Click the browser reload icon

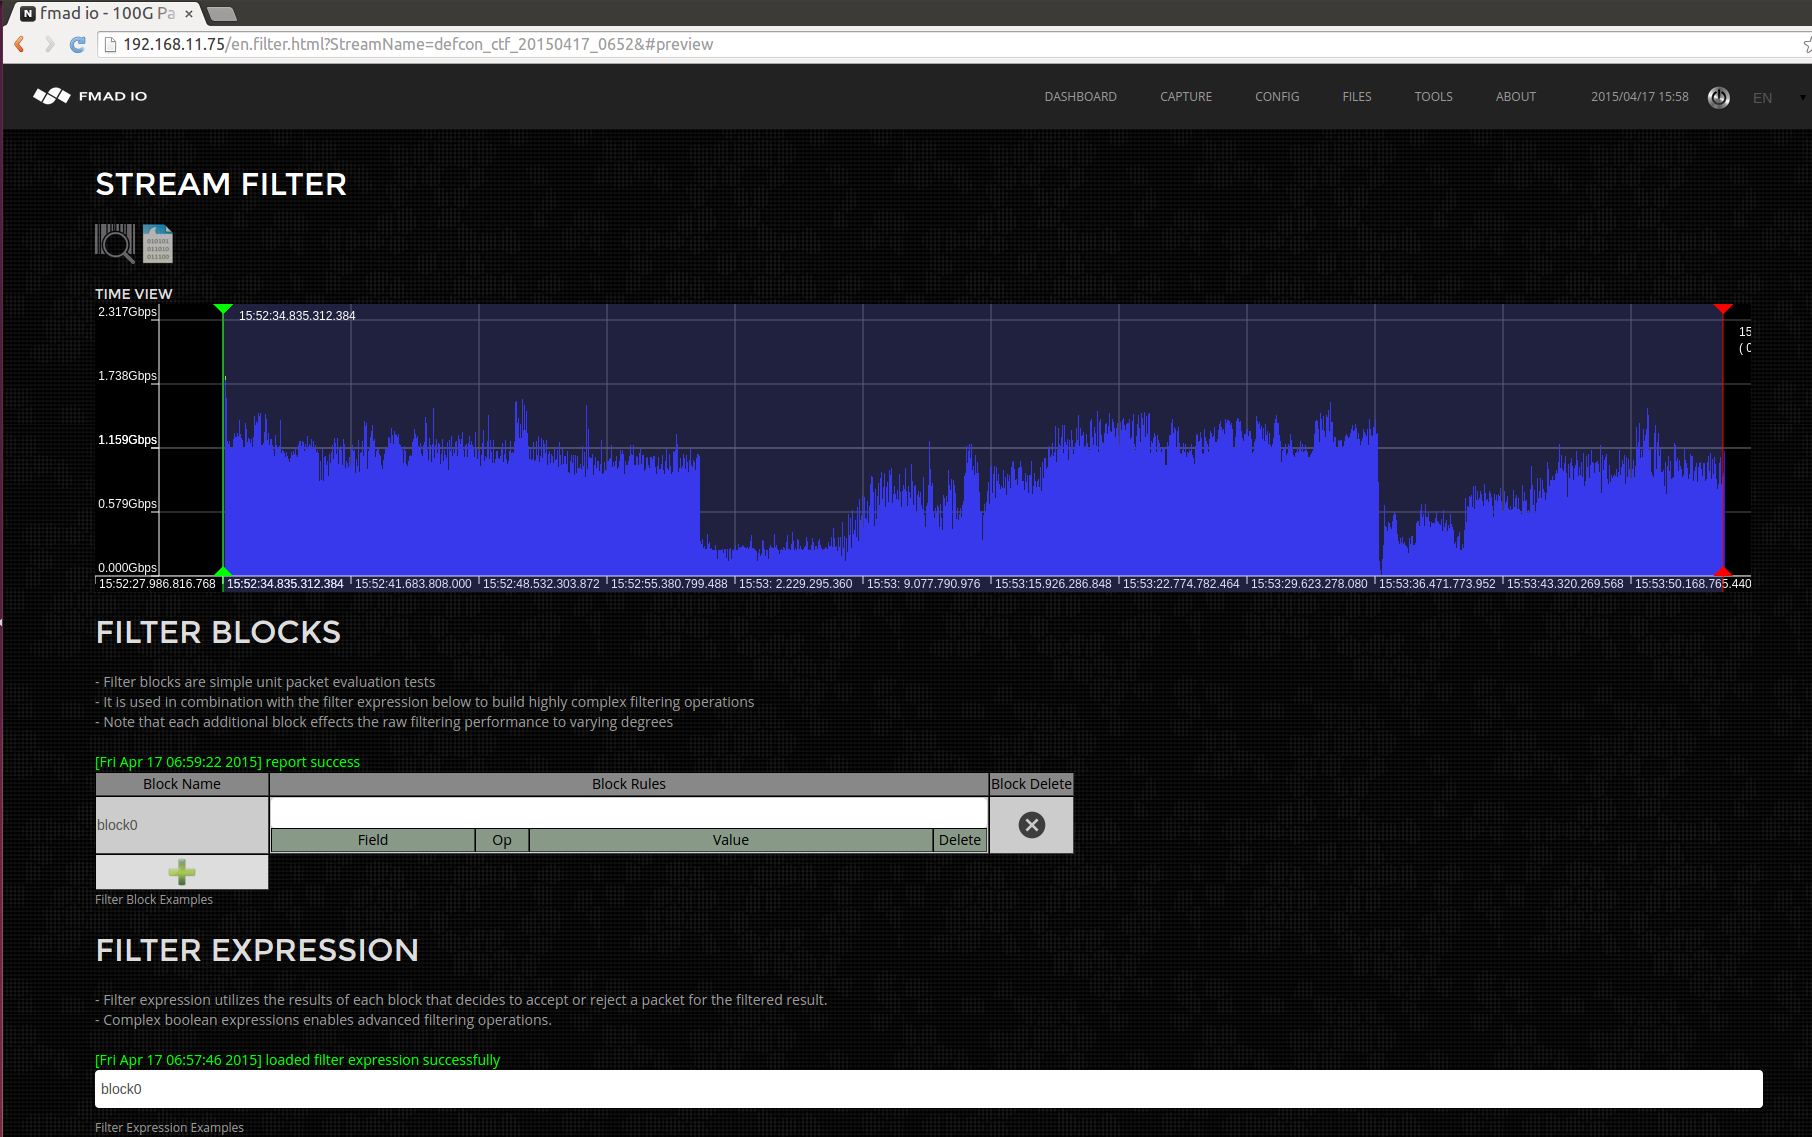78,44
